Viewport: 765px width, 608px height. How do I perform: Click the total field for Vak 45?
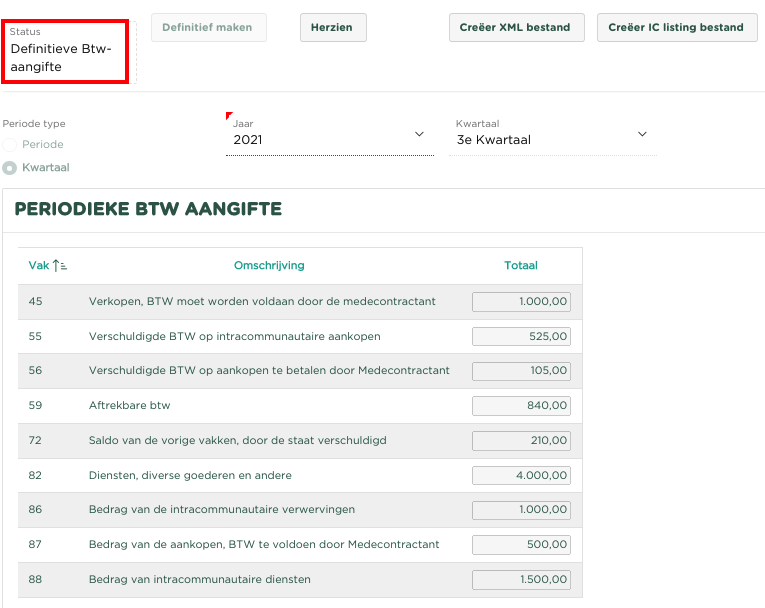point(521,302)
